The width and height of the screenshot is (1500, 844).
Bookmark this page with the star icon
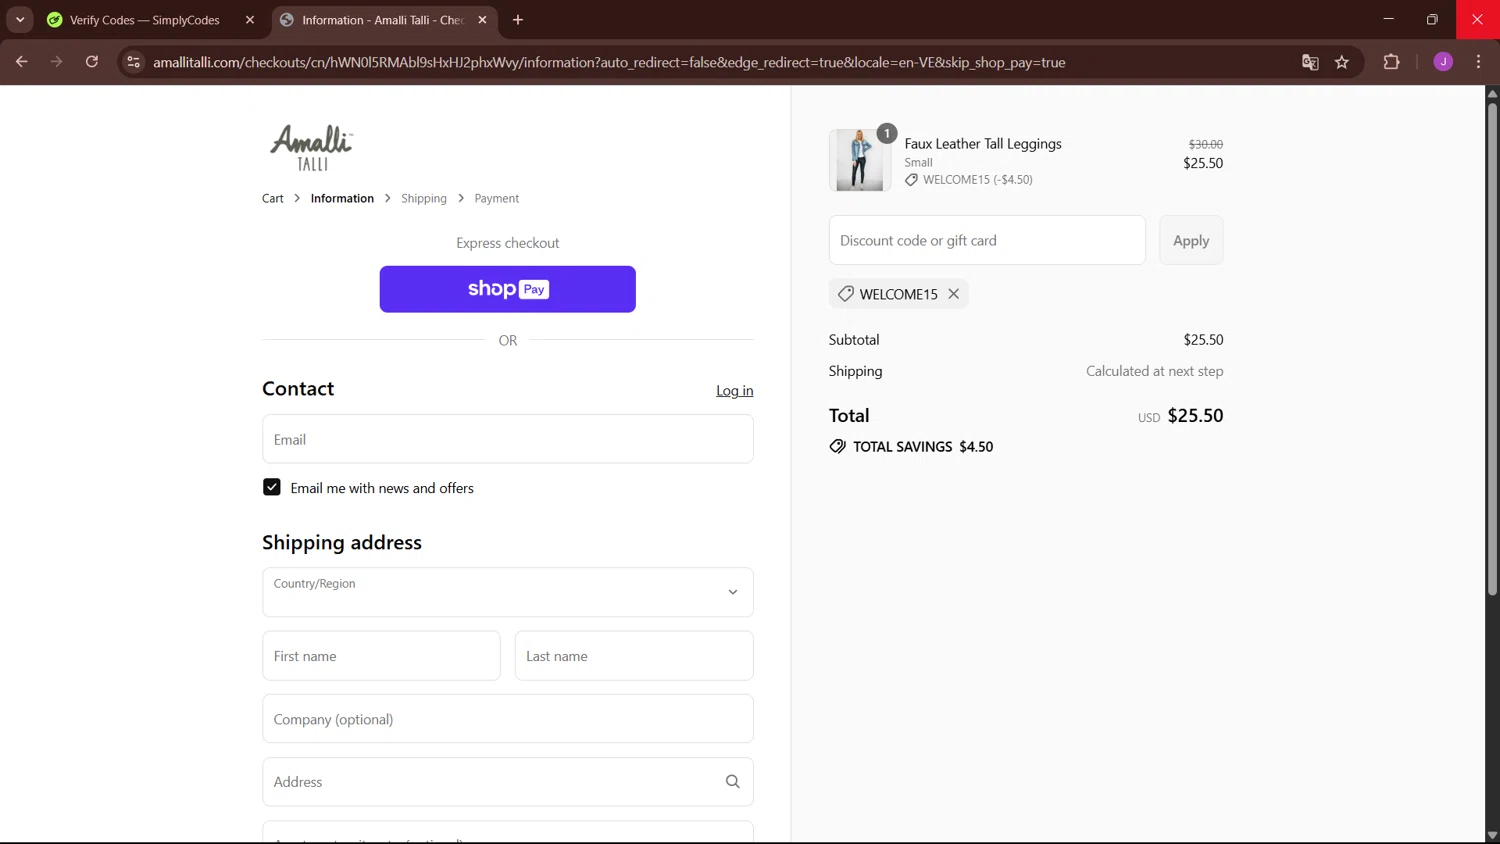tap(1342, 62)
